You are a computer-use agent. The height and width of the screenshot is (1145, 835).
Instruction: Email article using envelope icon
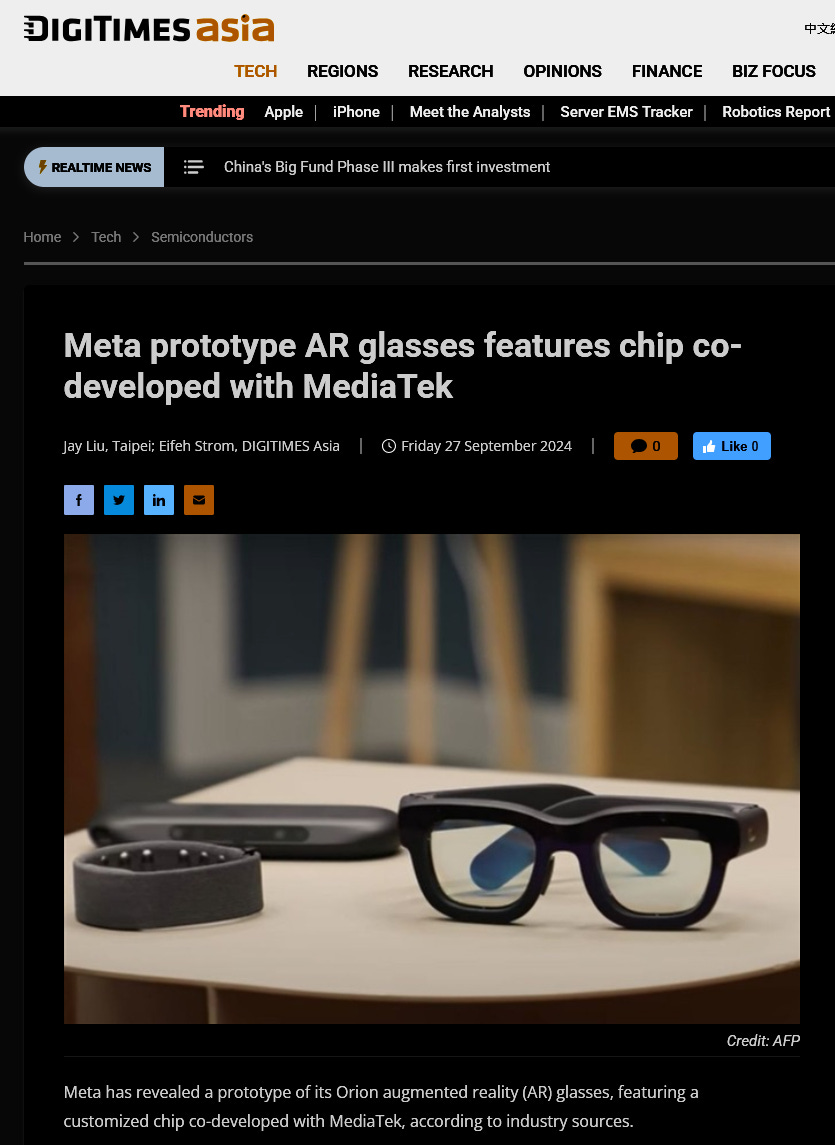pos(199,500)
